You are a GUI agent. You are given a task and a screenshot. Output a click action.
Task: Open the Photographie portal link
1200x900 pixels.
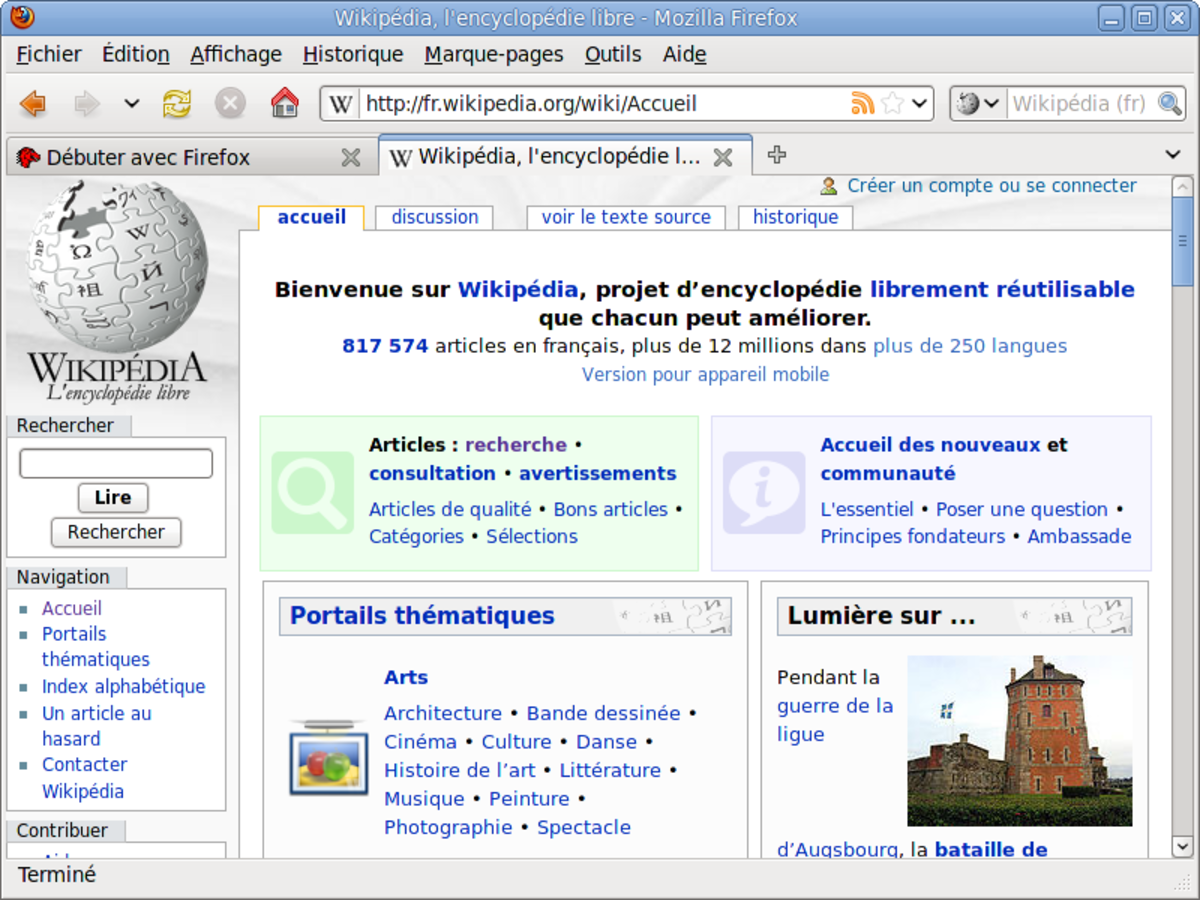tap(448, 827)
